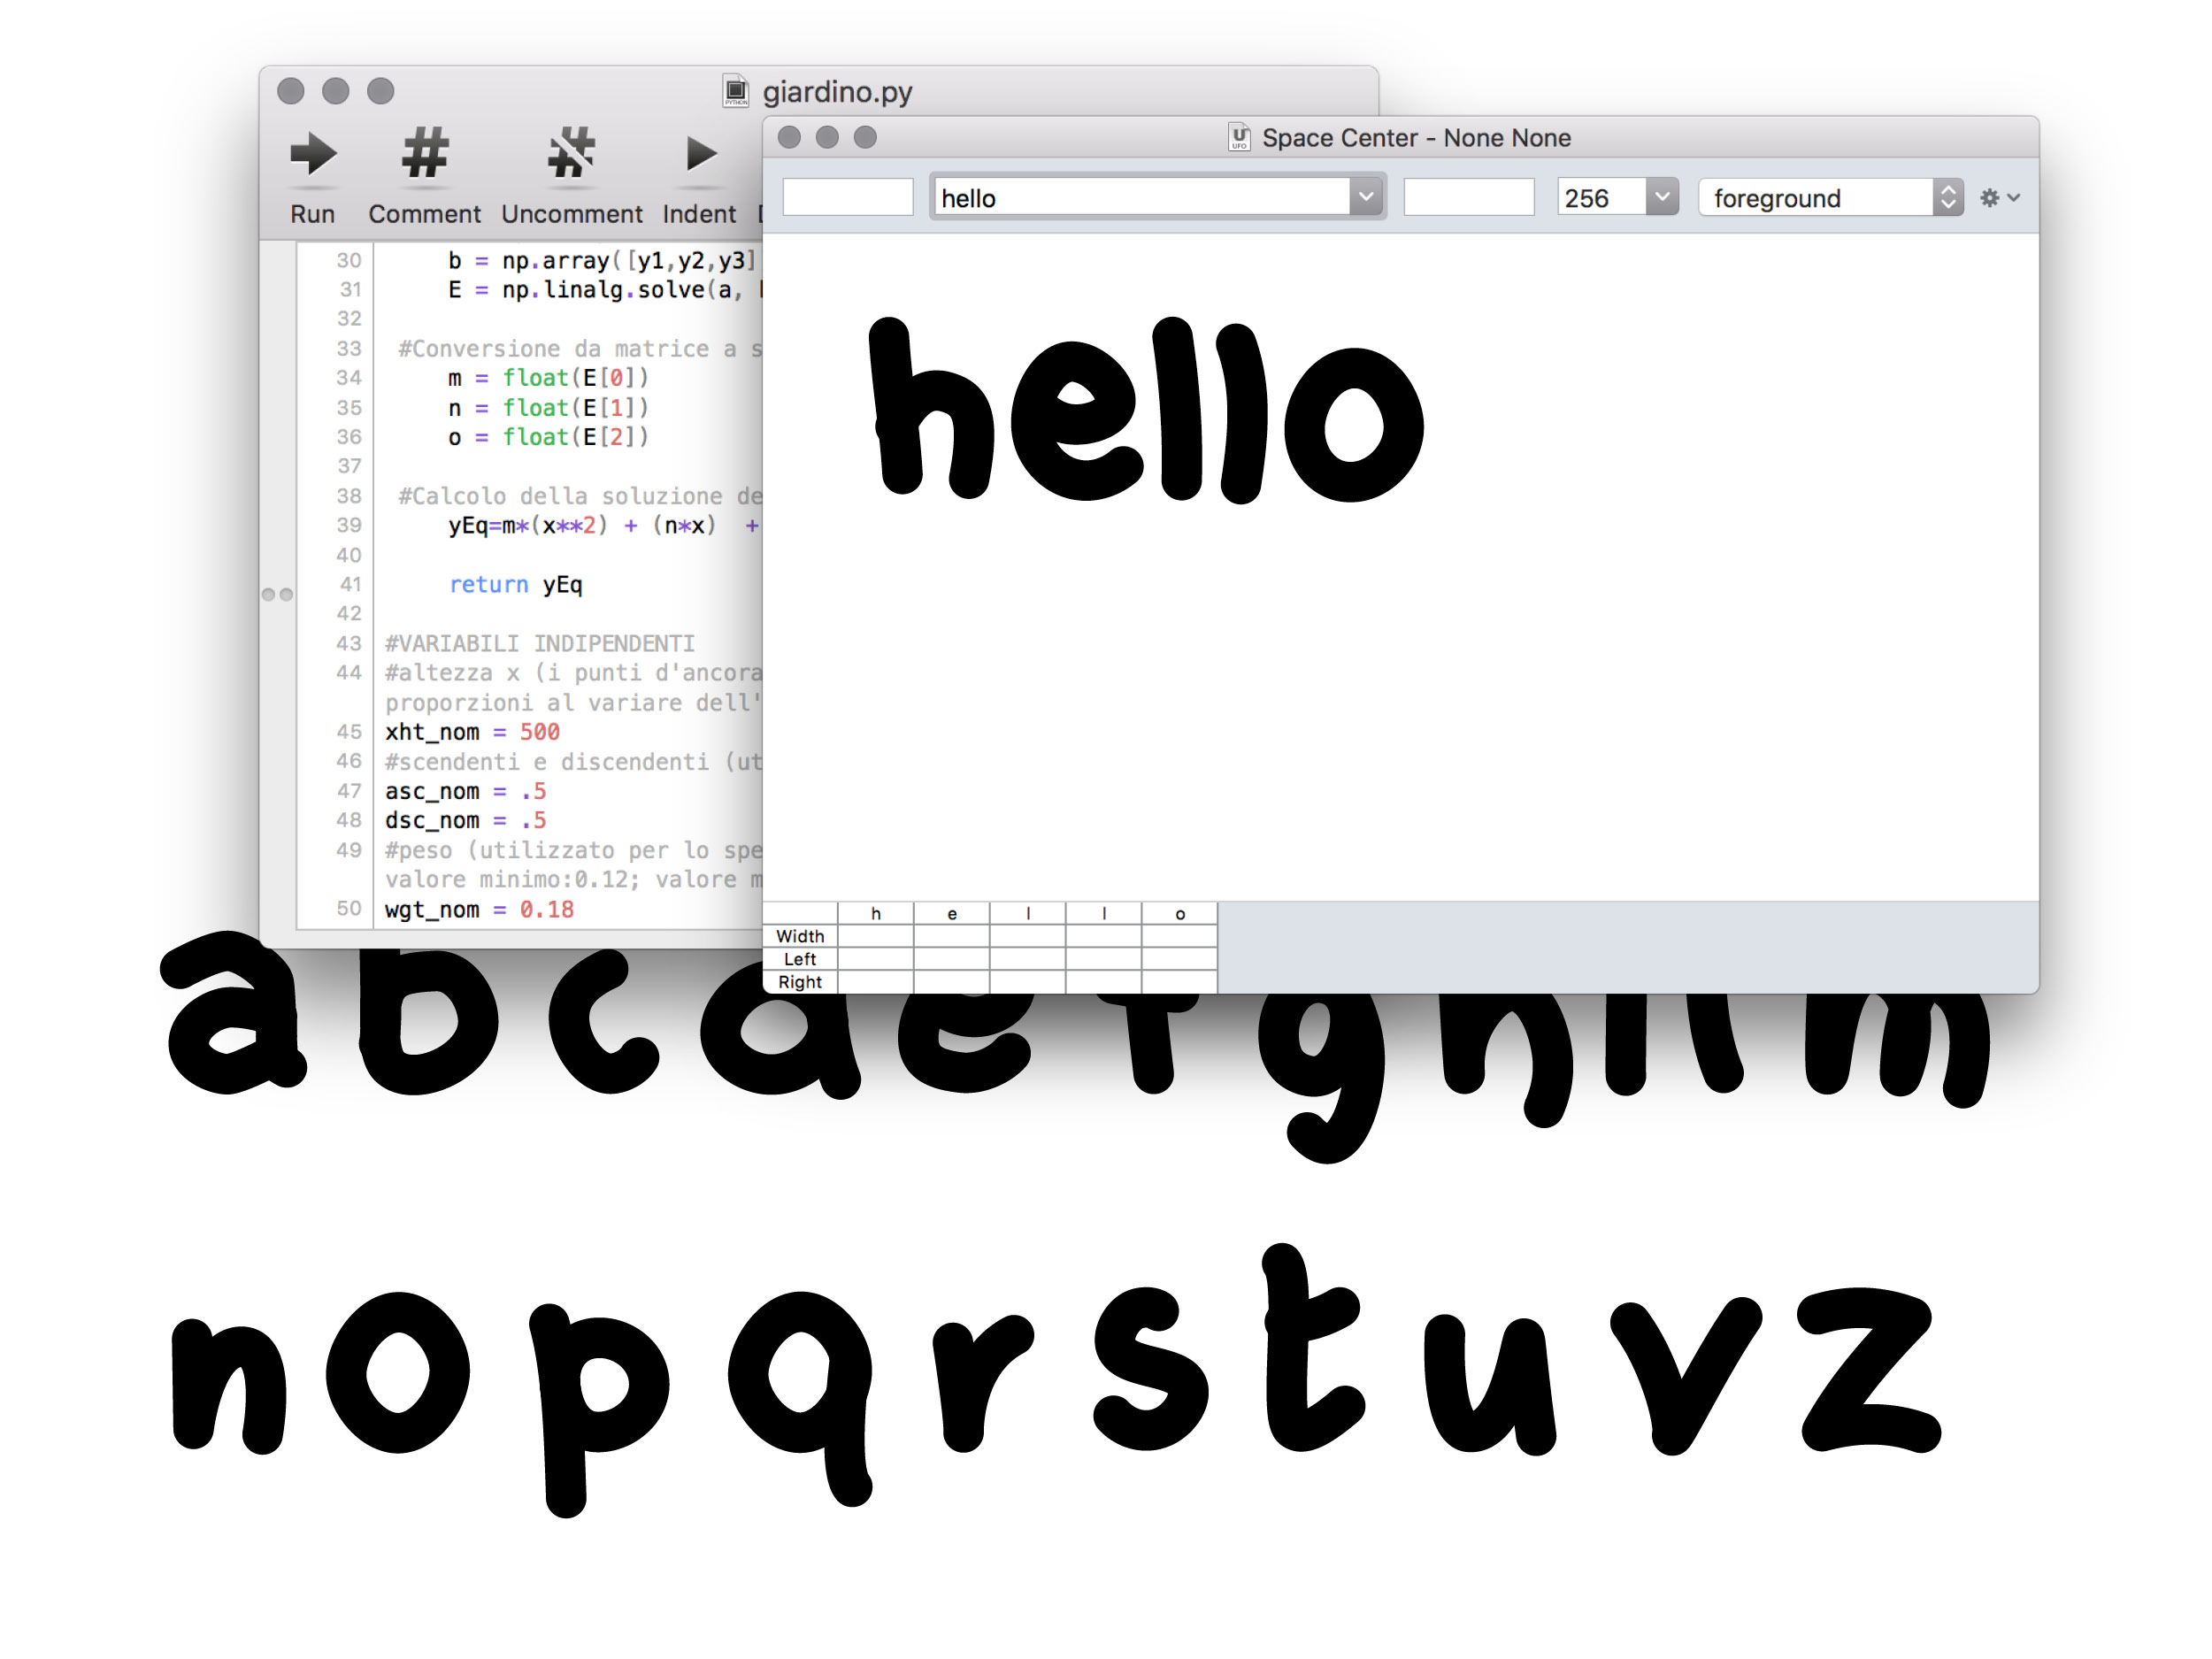Click the code line asc_nom = .5
2212x1659 pixels.
point(466,791)
